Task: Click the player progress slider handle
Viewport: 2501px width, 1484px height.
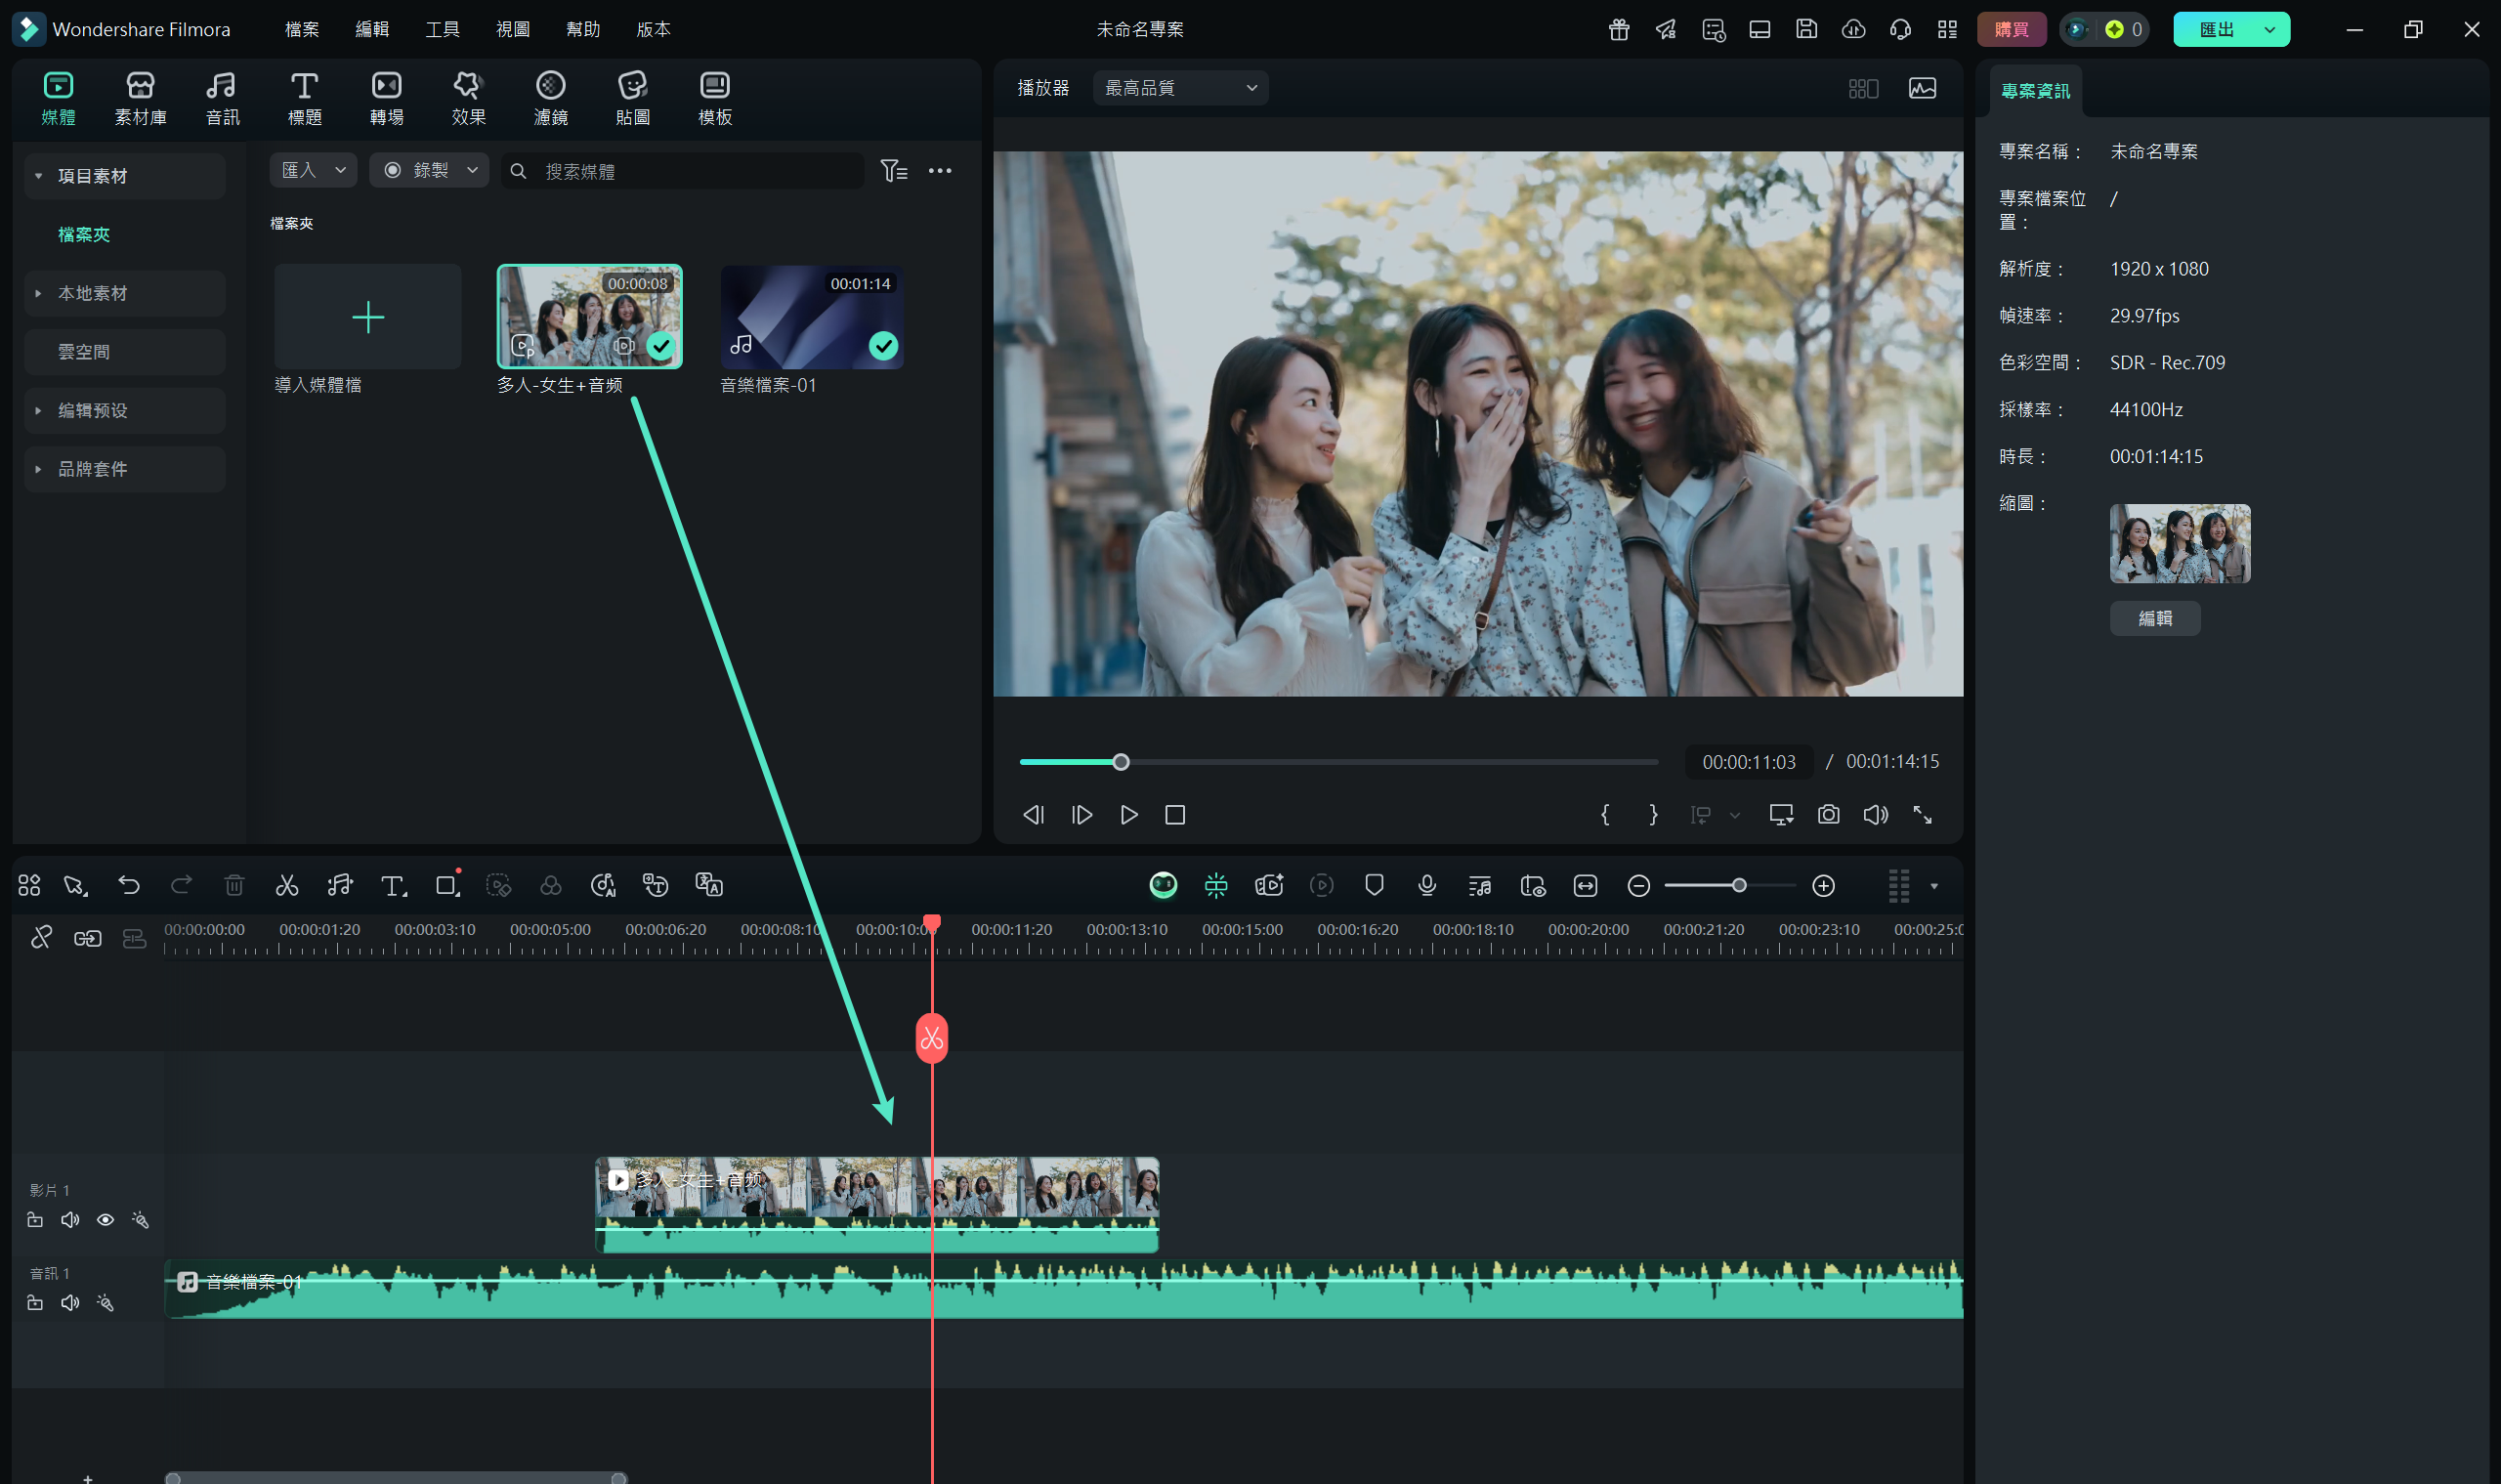Action: point(1121,762)
